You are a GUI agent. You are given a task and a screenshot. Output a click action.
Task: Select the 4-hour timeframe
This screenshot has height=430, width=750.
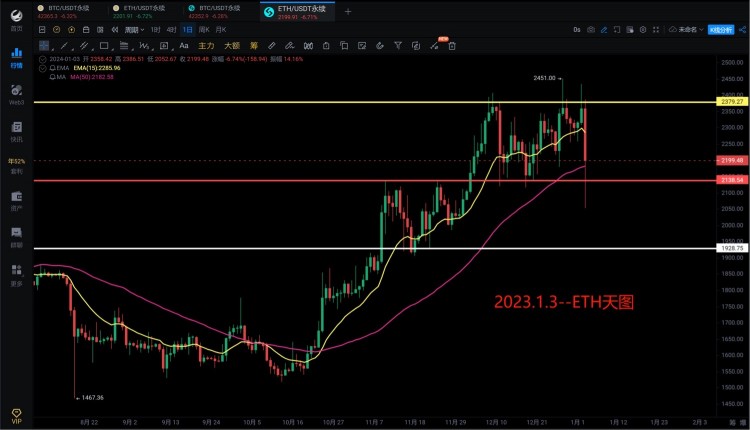pos(171,30)
